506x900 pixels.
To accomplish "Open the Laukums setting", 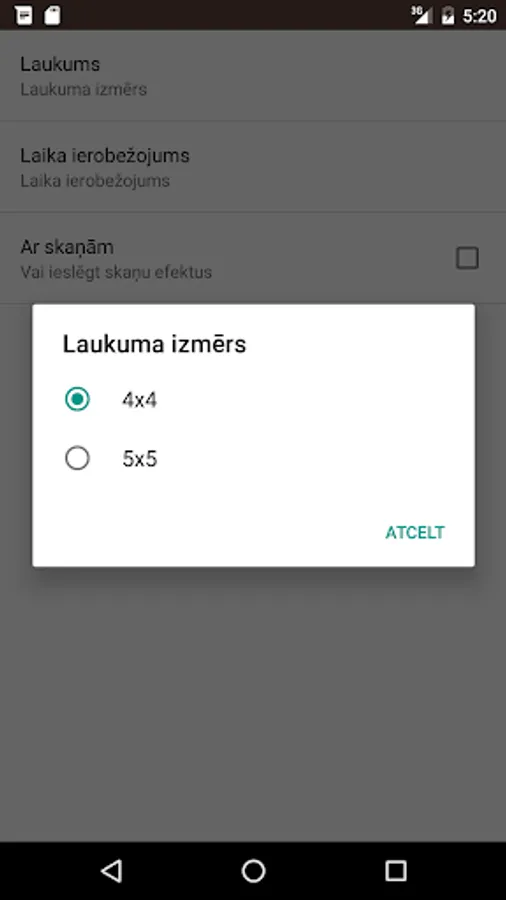I will tap(253, 75).
